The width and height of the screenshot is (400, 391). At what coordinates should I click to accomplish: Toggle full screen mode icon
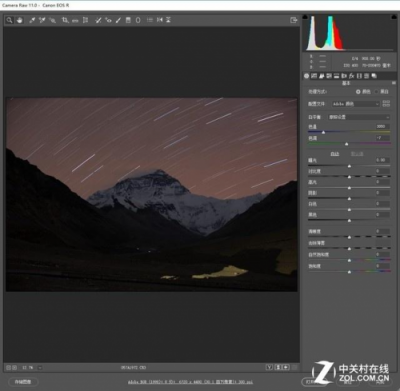[293, 20]
